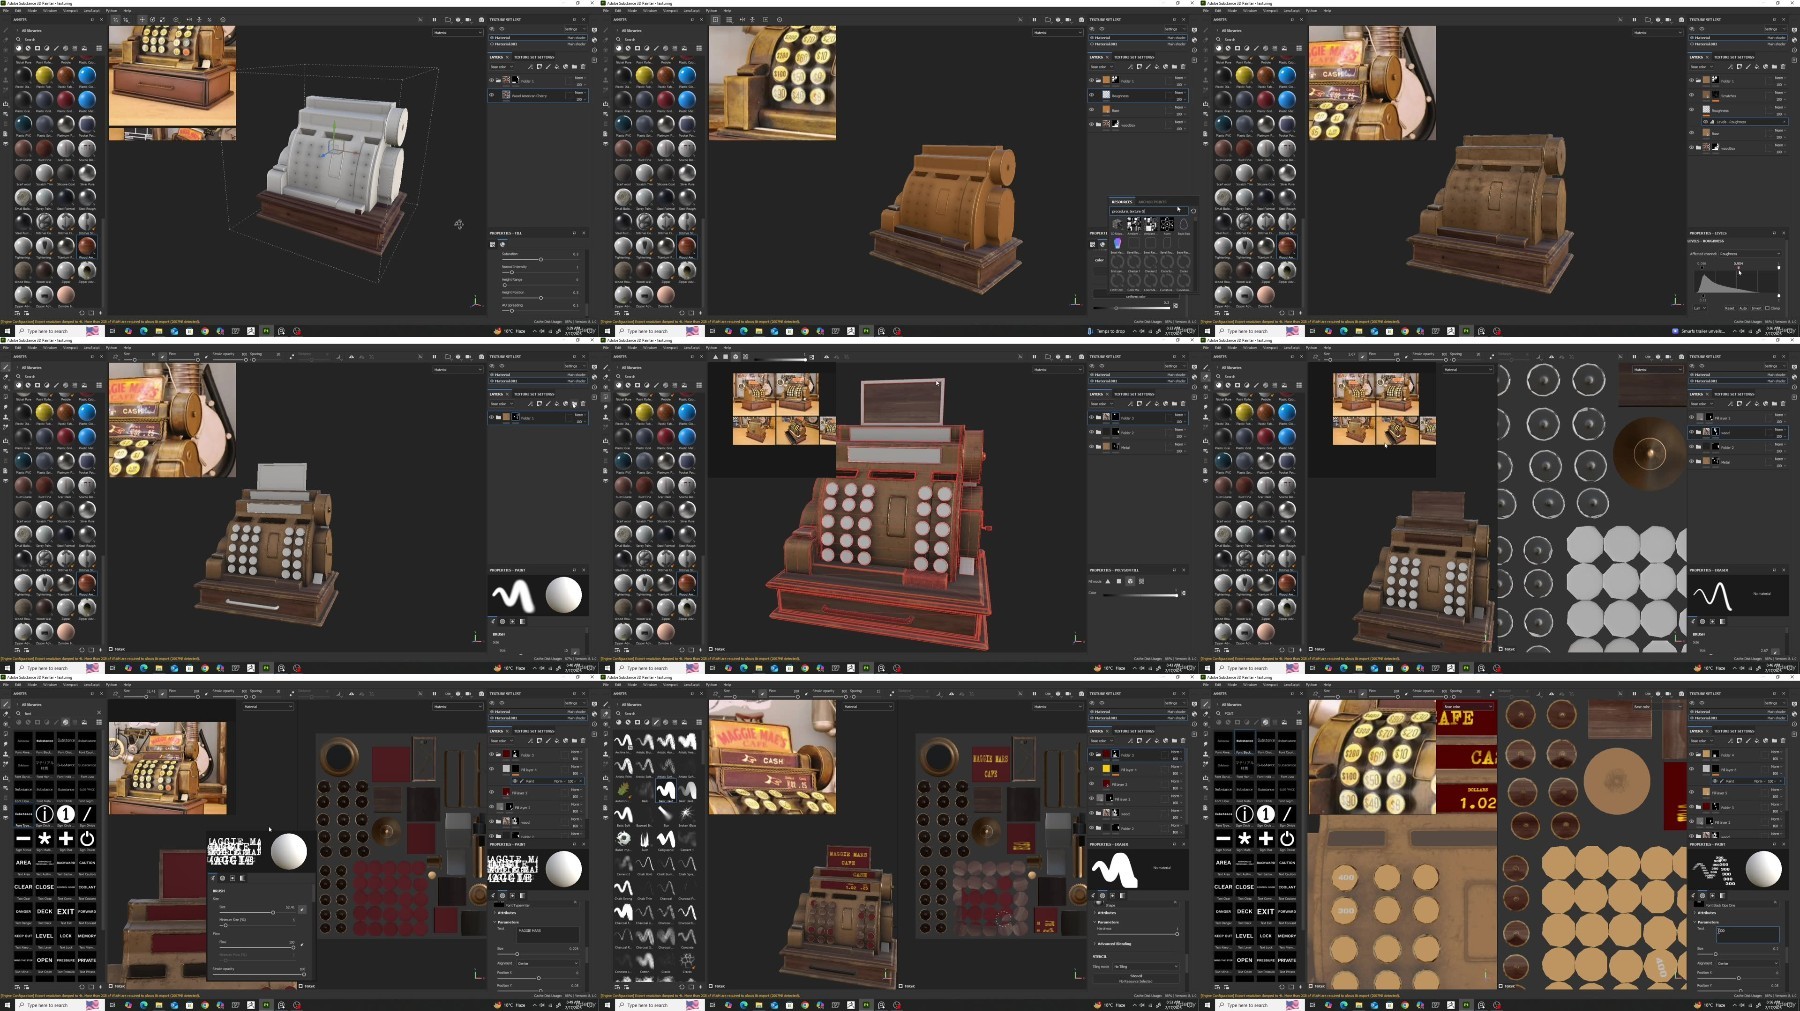Click add fill layer icon in top-right frame
Image resolution: width=1800 pixels, height=1011 pixels.
pyautogui.click(x=1757, y=67)
